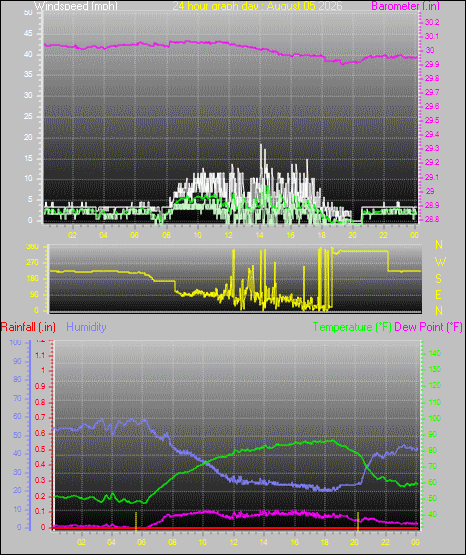Select the temperature axis value 120
This screenshot has height=555, width=466.
click(434, 385)
